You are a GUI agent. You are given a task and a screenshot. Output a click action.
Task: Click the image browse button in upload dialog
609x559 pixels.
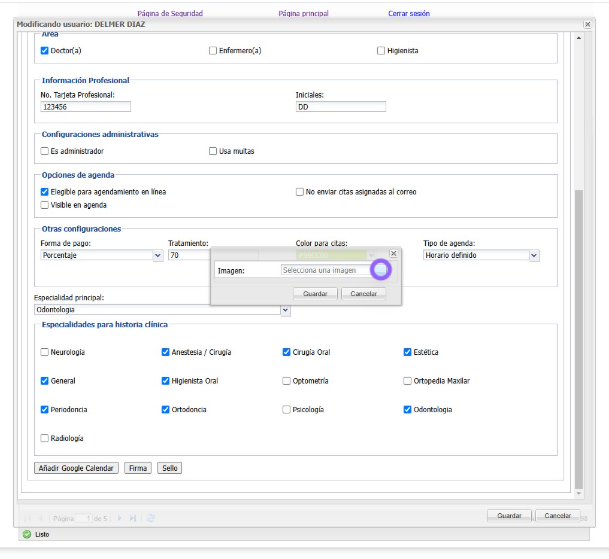[380, 269]
